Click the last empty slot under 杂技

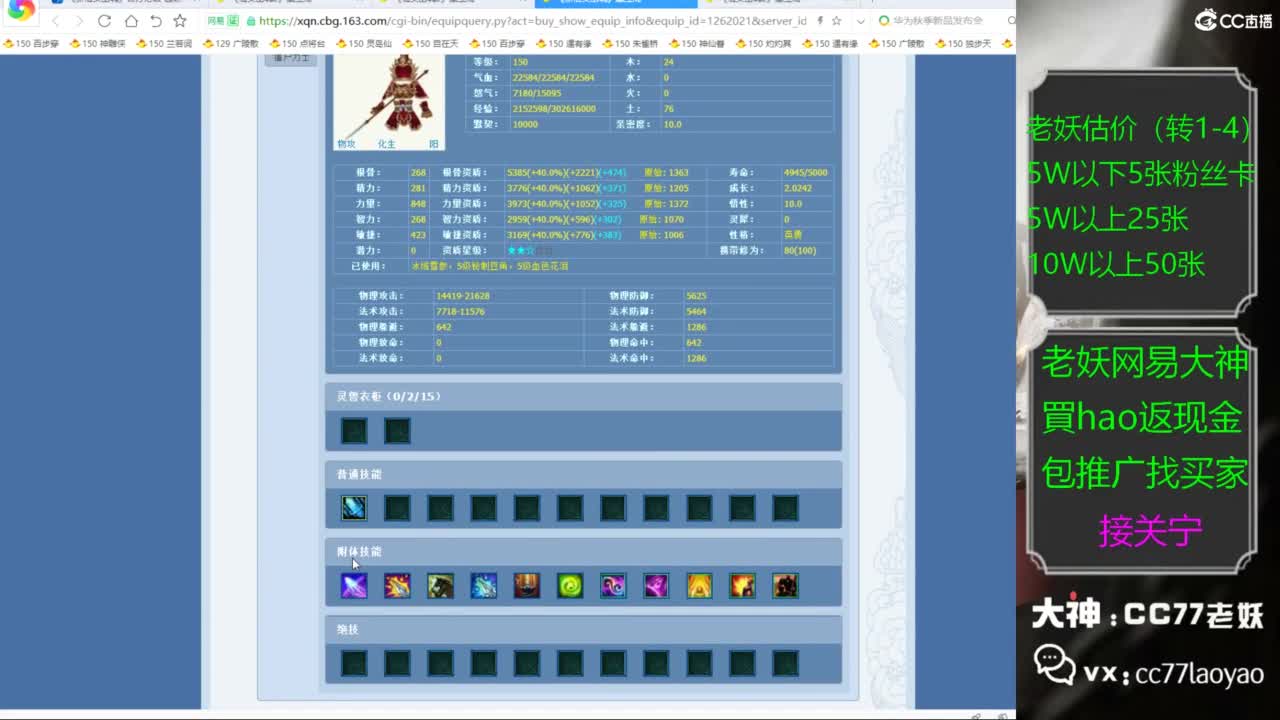click(785, 663)
